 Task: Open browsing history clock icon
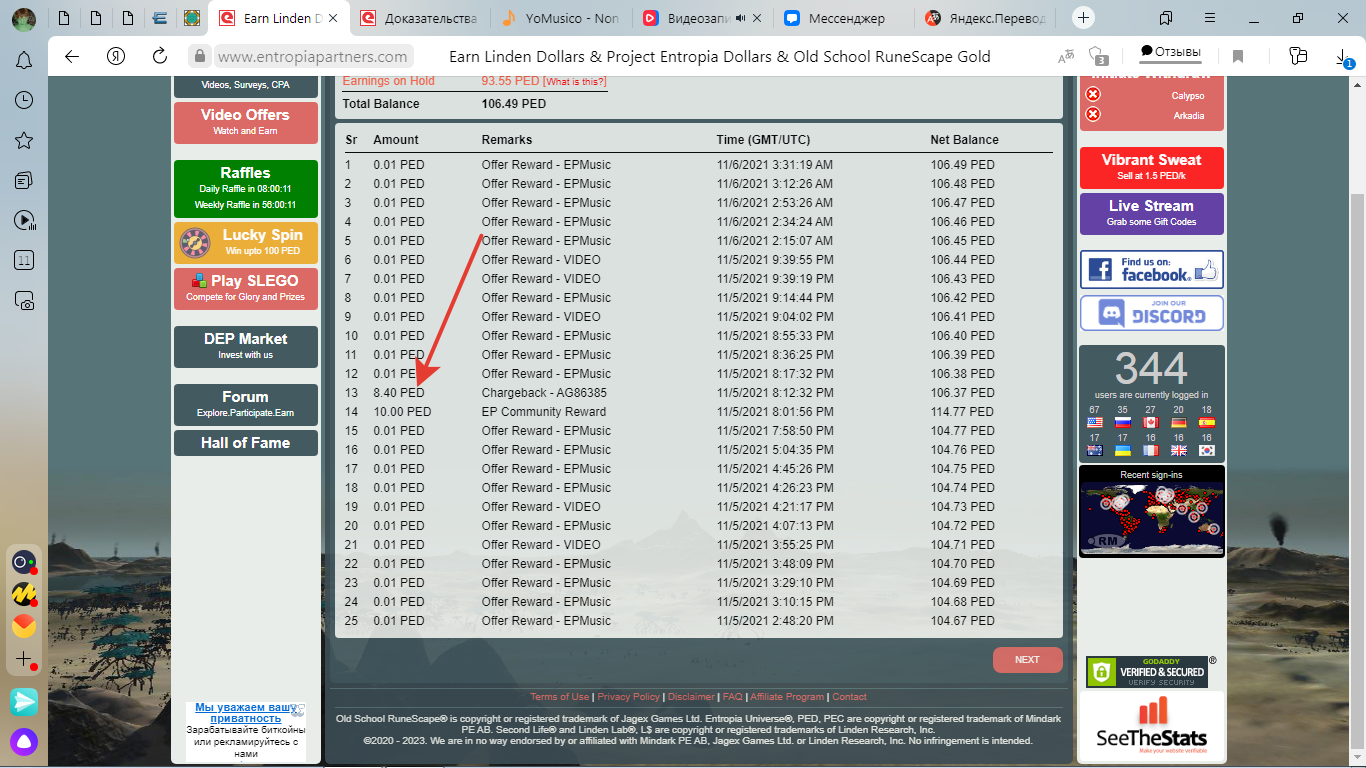[24, 100]
